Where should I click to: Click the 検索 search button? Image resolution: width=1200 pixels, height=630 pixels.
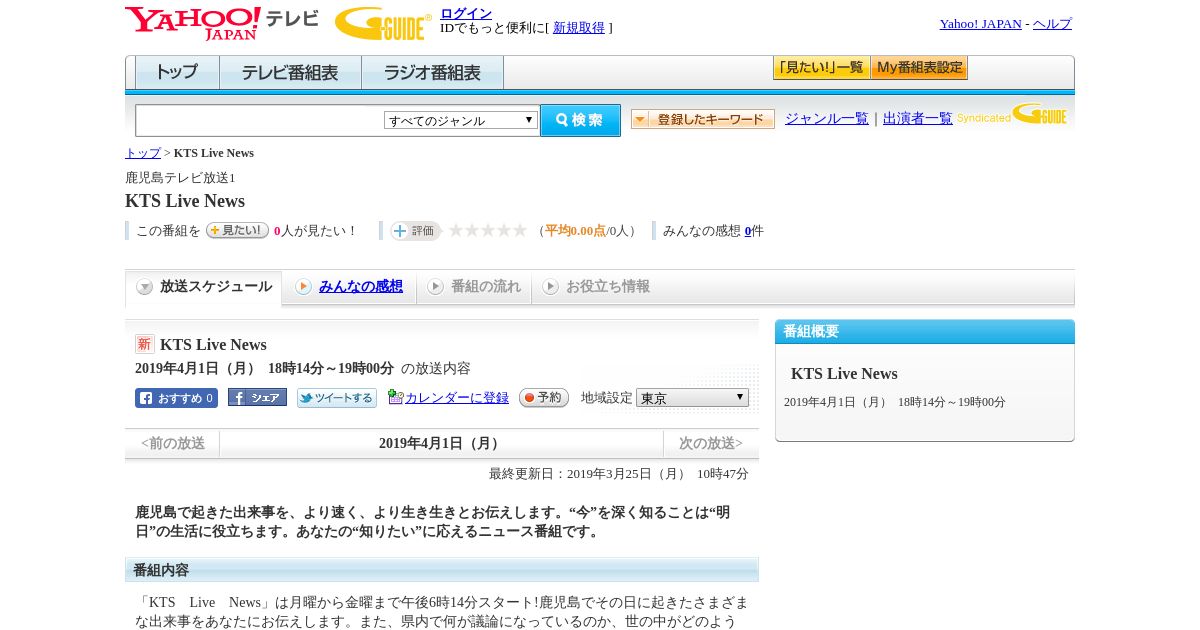click(x=580, y=120)
